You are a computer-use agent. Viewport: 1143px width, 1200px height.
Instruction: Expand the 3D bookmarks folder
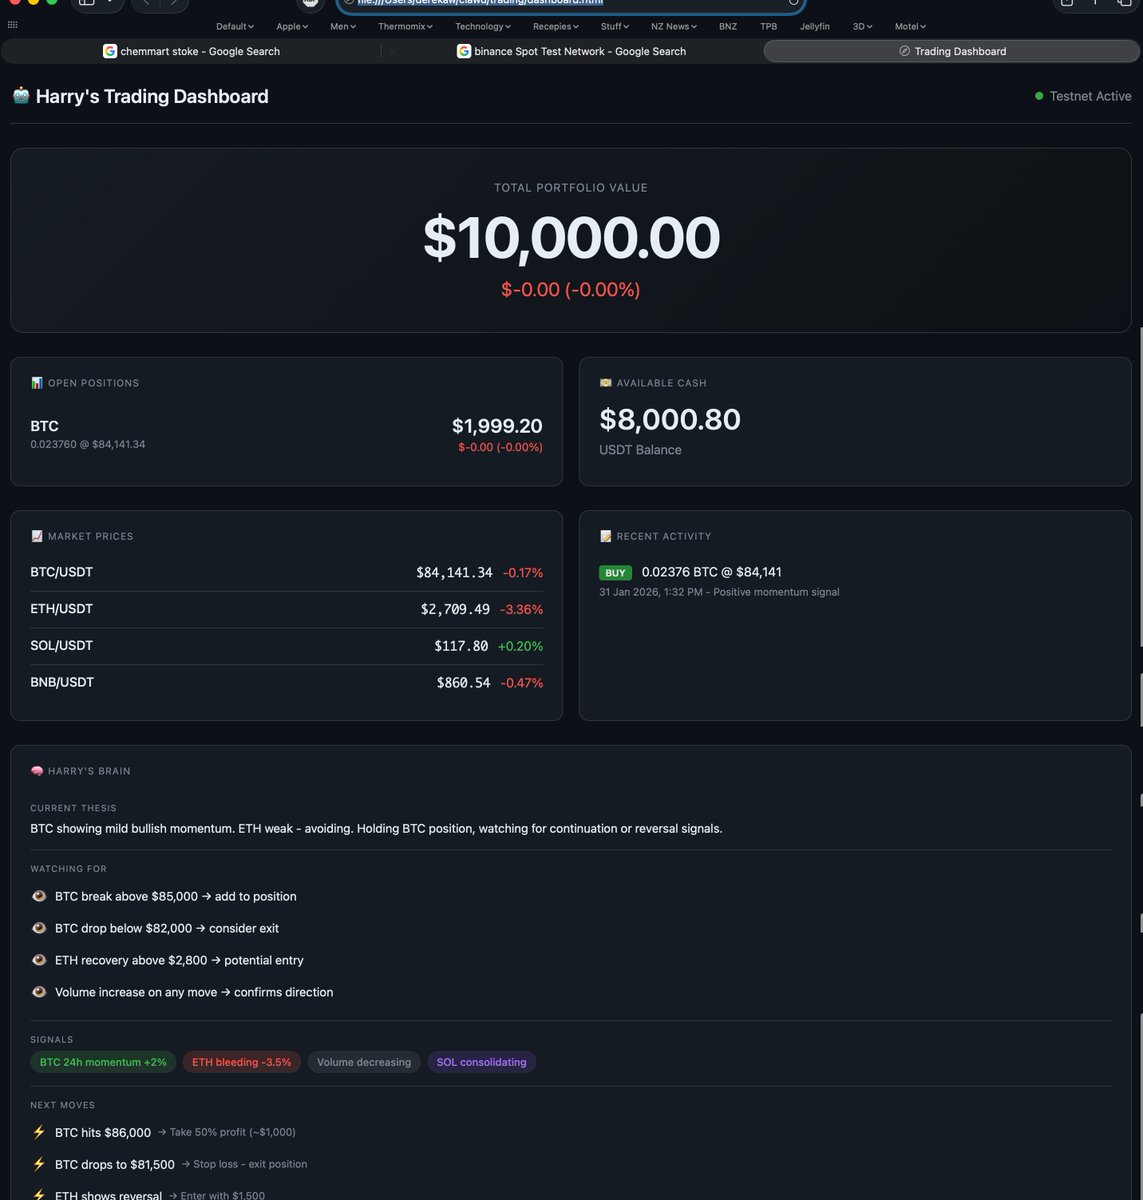pos(862,26)
